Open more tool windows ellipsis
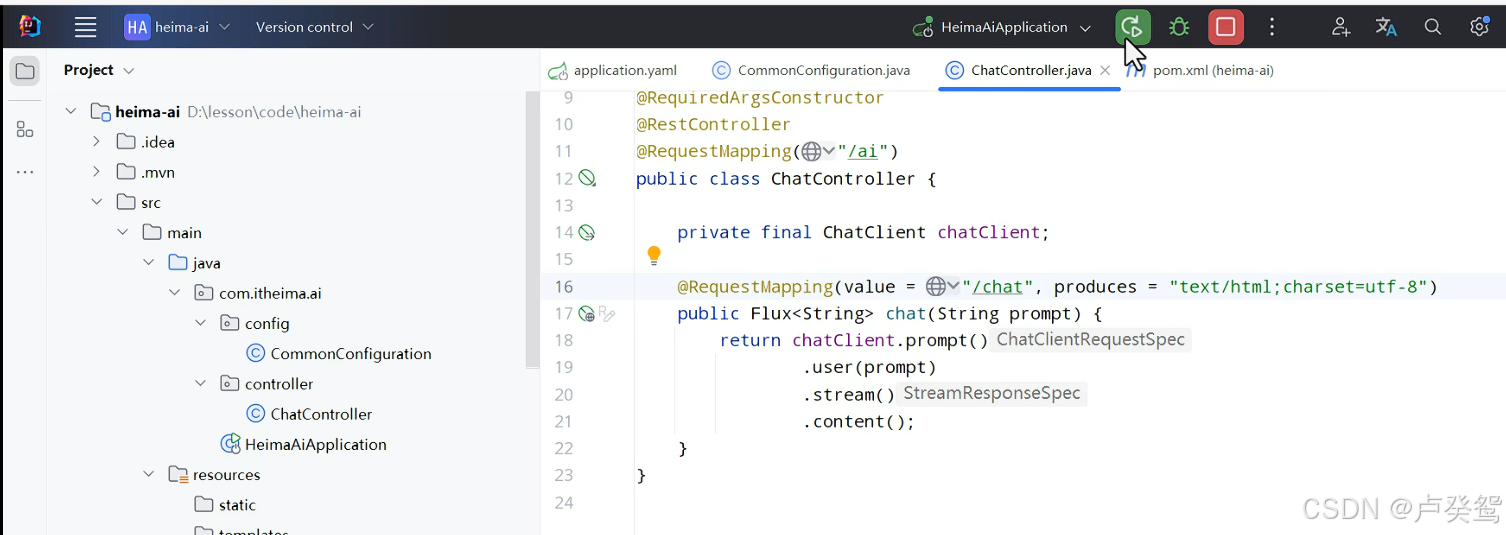1506x535 pixels. (x=25, y=172)
